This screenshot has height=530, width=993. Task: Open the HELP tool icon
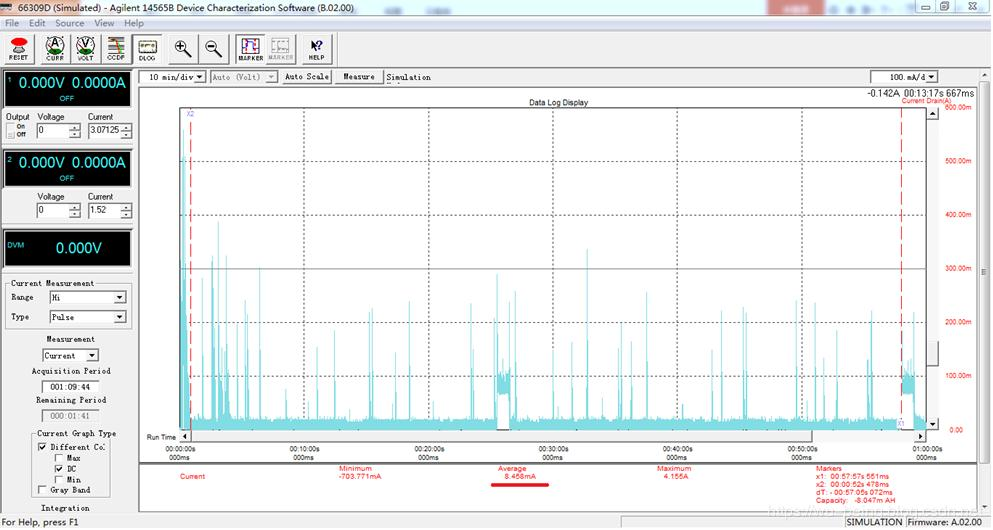tap(317, 48)
